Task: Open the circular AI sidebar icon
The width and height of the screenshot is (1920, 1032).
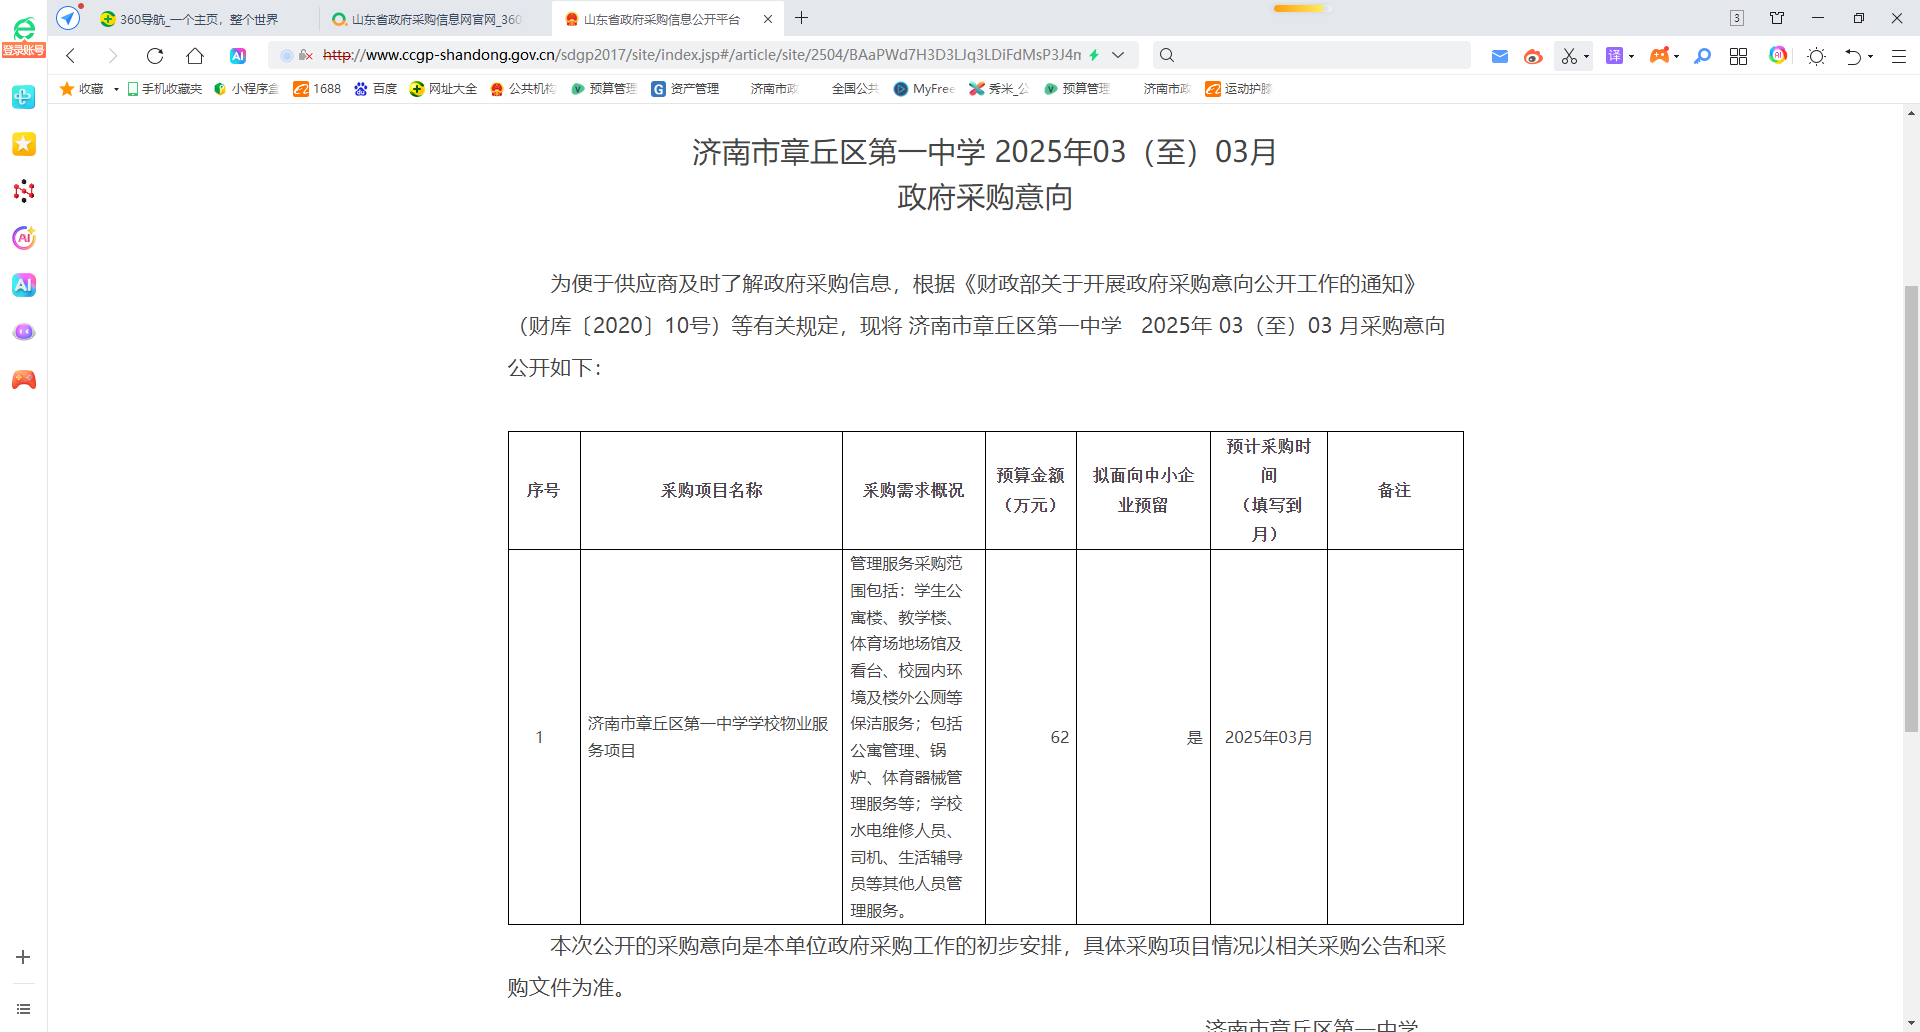Action: (24, 238)
